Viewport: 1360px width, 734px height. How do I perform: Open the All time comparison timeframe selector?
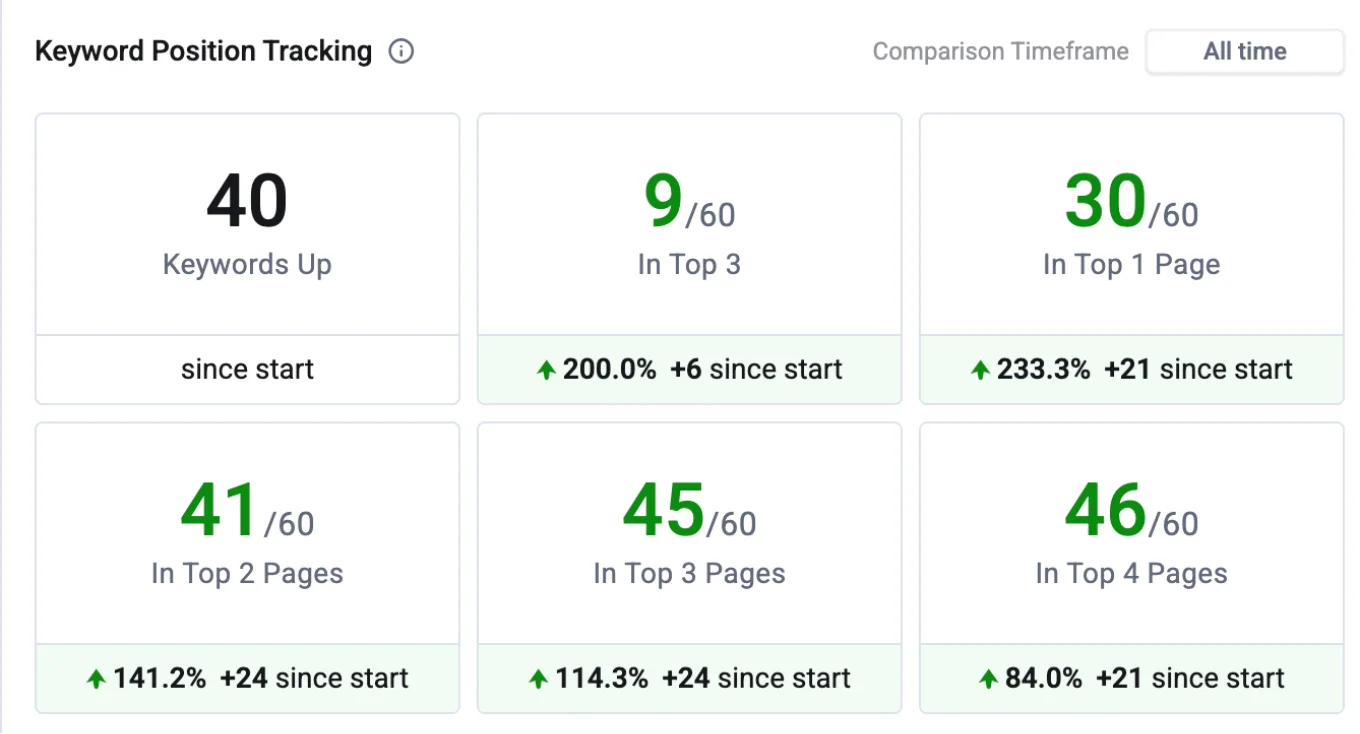click(1244, 51)
